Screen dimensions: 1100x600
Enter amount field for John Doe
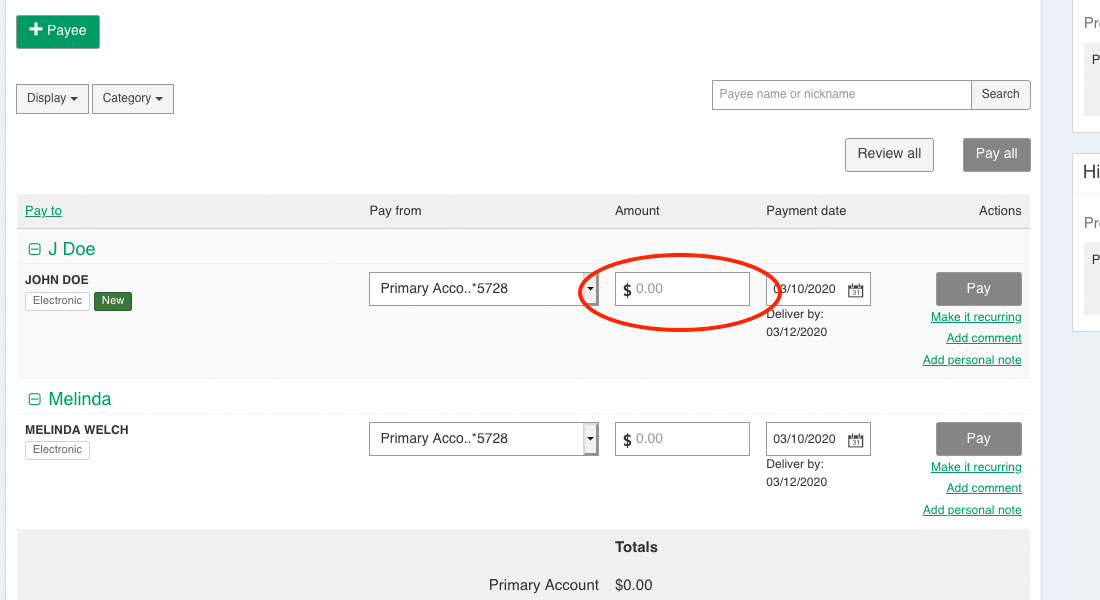(690, 289)
